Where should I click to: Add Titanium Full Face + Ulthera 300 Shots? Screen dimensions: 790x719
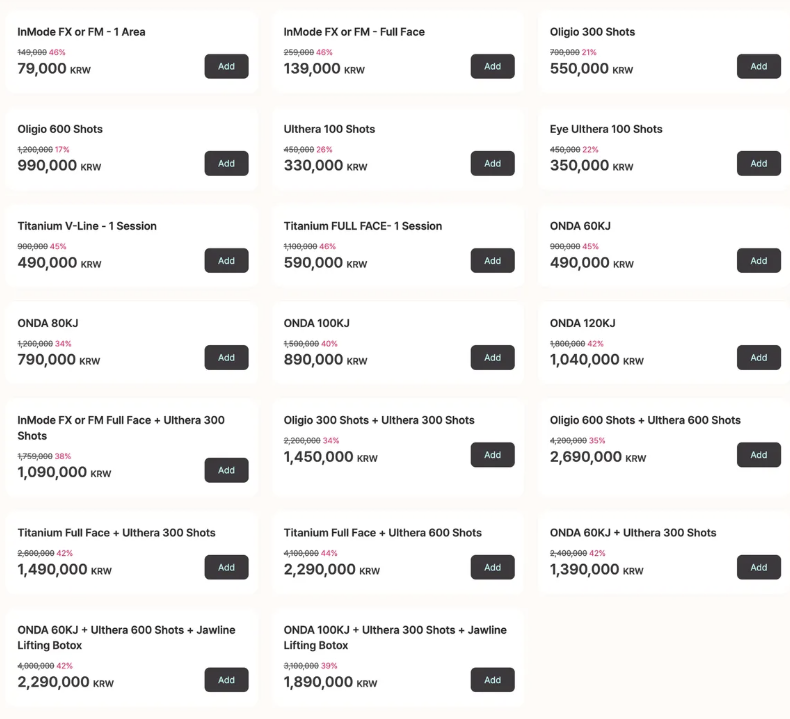pos(226,567)
